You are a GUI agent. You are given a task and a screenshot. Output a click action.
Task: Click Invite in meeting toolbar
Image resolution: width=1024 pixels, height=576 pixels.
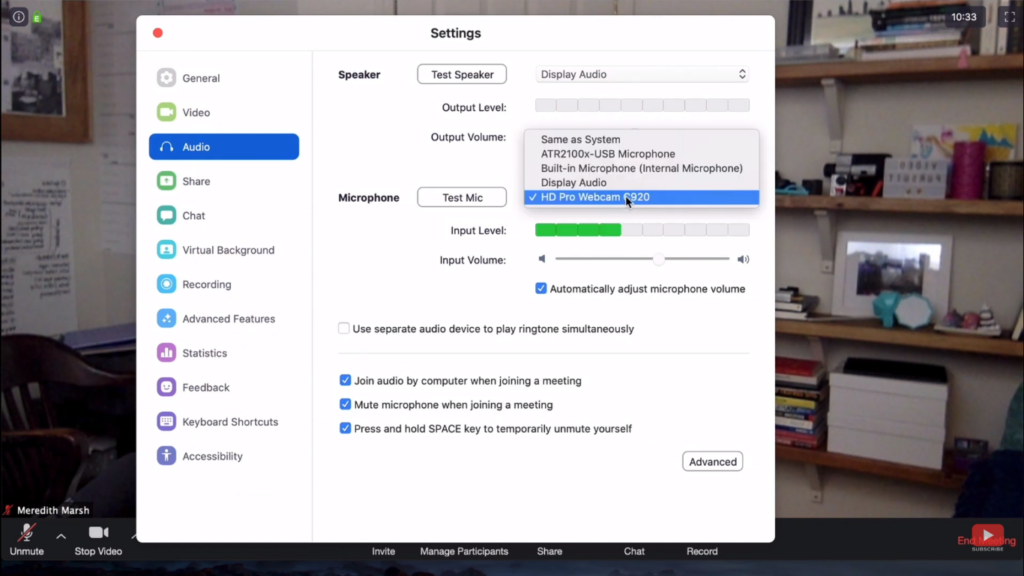click(x=383, y=551)
